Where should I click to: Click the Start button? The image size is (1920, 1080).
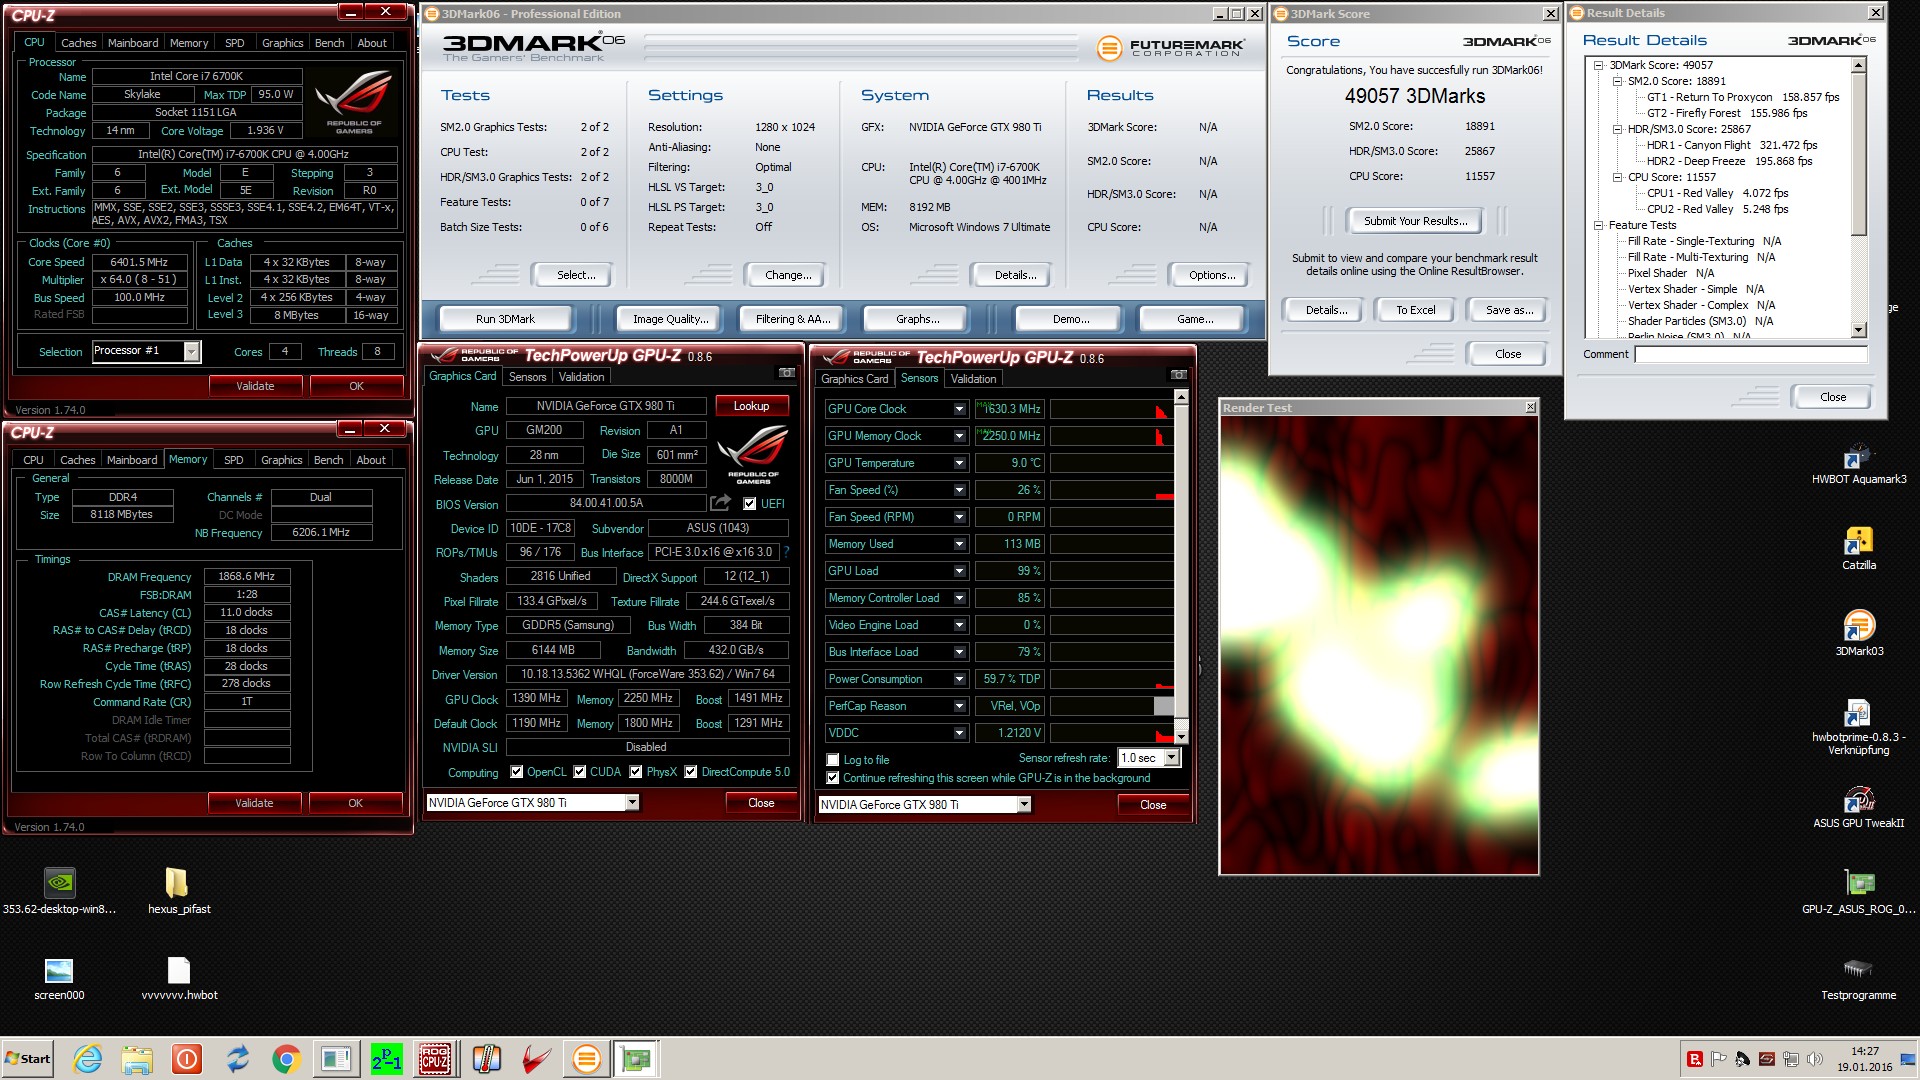click(28, 1058)
